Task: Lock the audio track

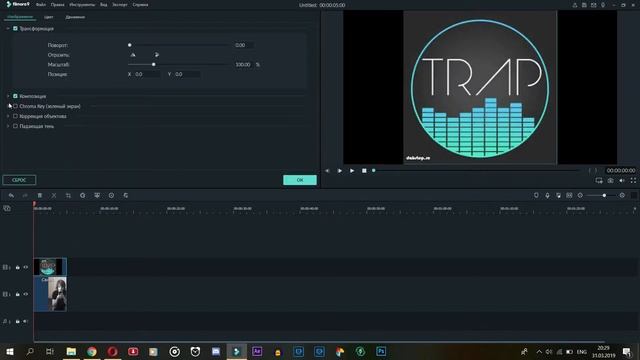Action: (18, 321)
